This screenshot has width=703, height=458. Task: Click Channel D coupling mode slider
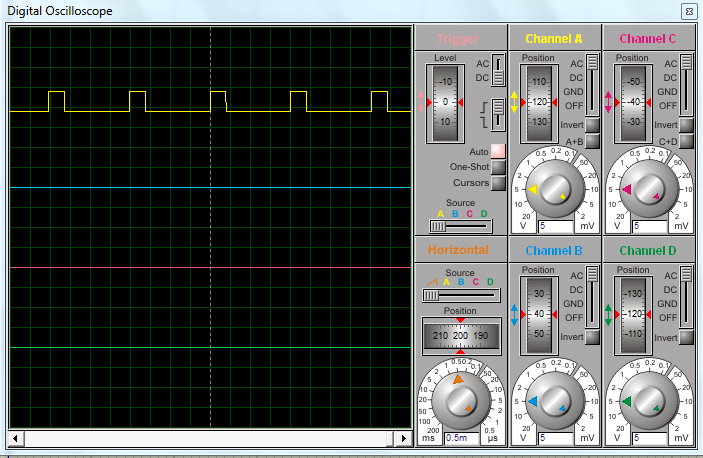click(686, 297)
